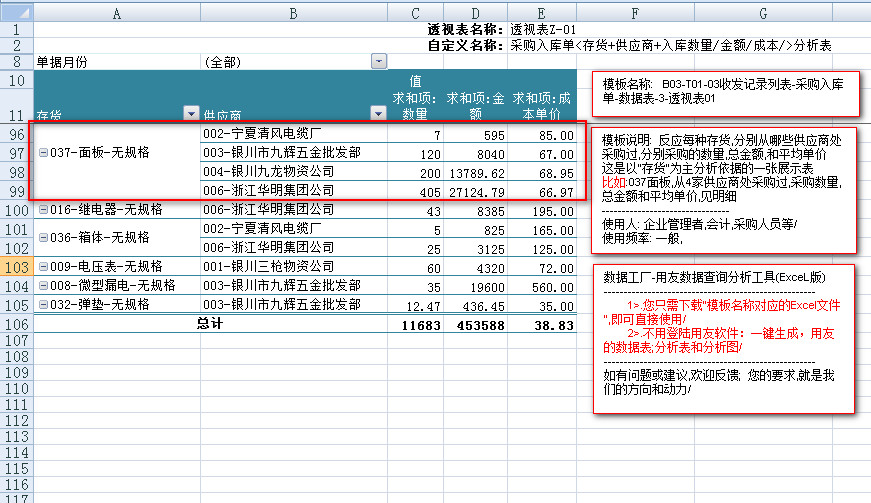This screenshot has width=871, height=503.
Task: Select the grand total amount cell 453588
Action: click(476, 325)
